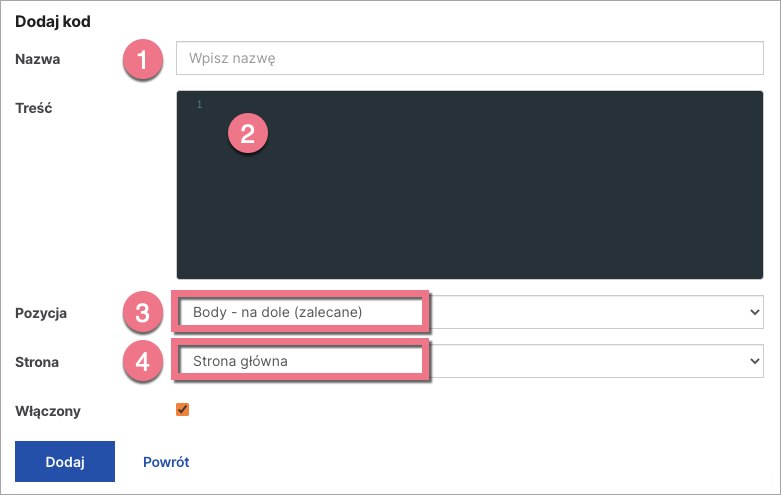Screen dimensions: 781x495
Task: Open the Pozycja dropdown showing Body - na dole
Action: pos(470,312)
